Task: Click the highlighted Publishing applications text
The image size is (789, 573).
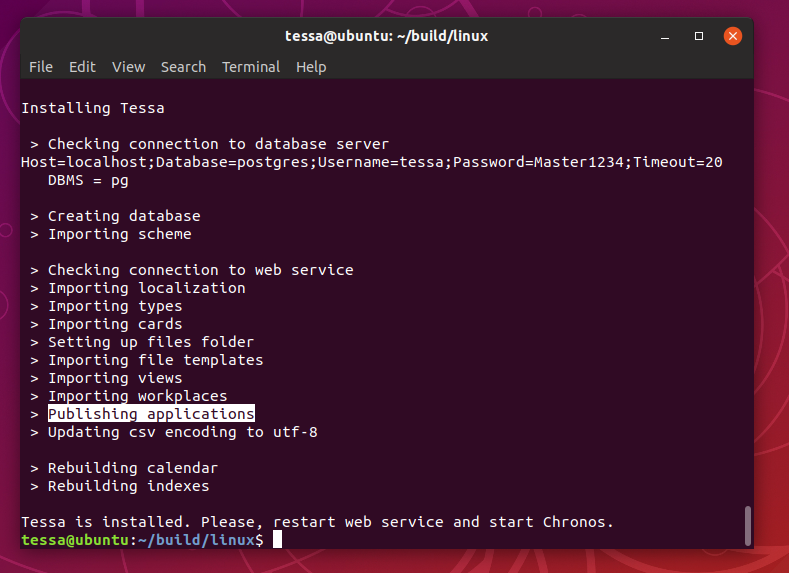Action: coord(151,414)
